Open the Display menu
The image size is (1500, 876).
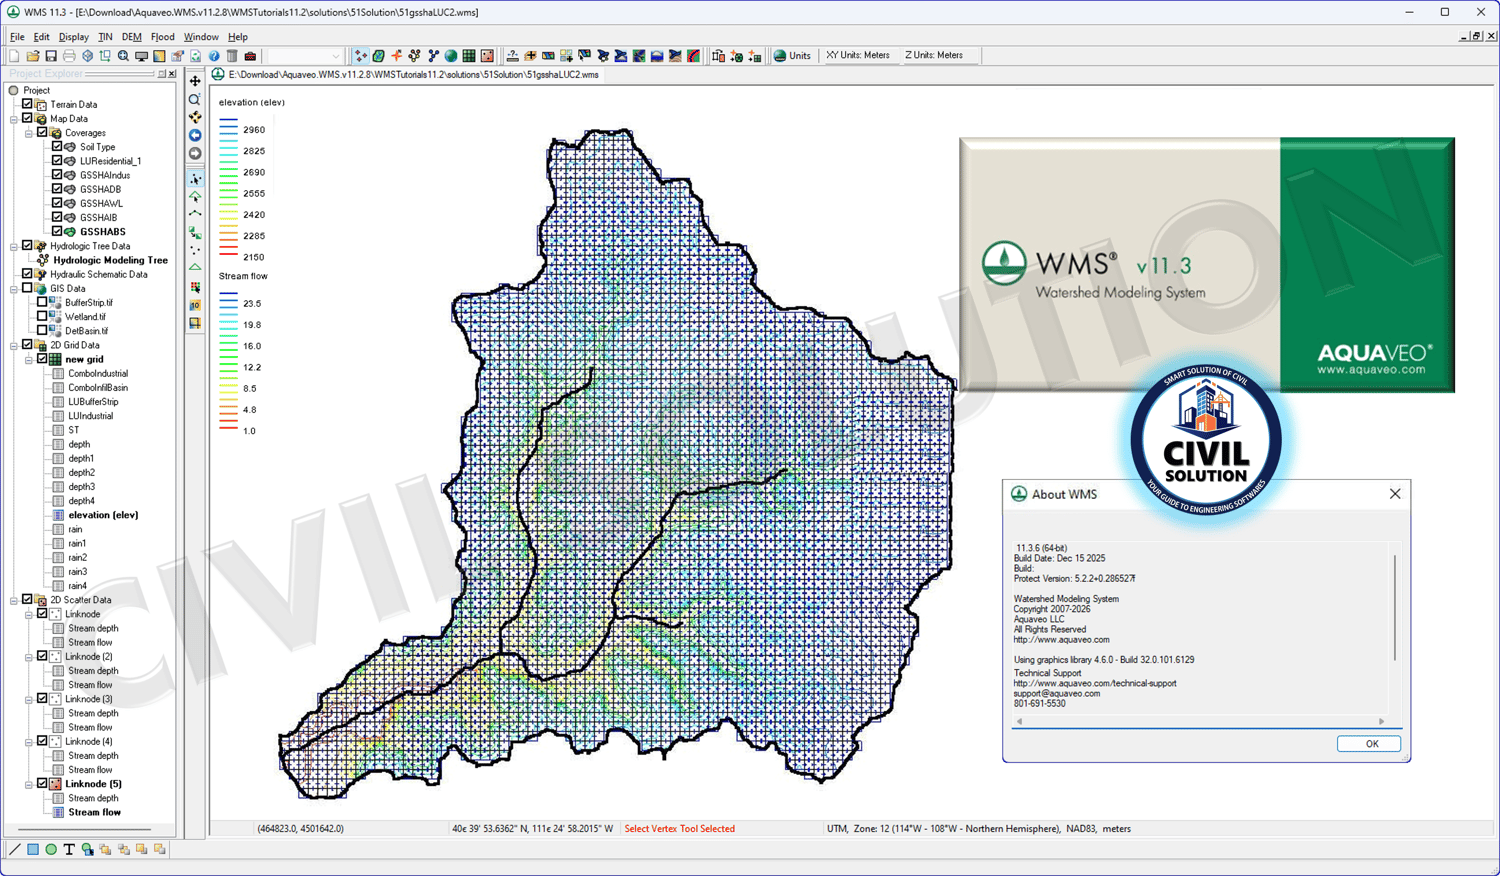click(x=73, y=37)
